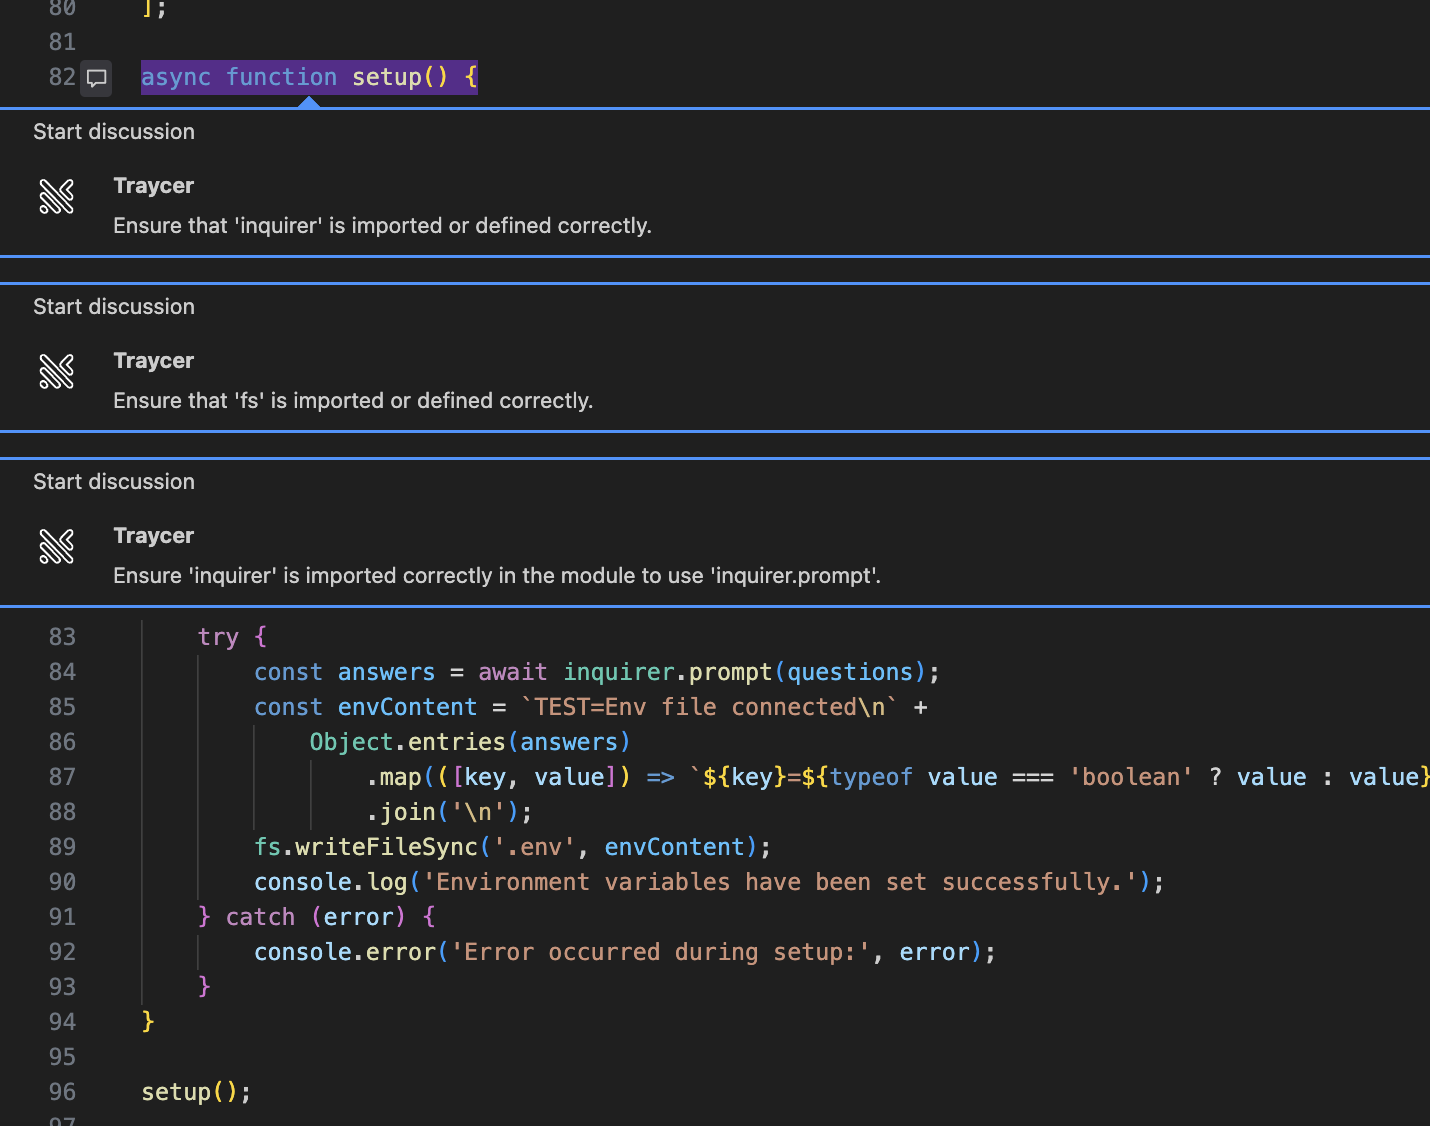Click the comment icon on line 82
The width and height of the screenshot is (1430, 1126).
(96, 78)
